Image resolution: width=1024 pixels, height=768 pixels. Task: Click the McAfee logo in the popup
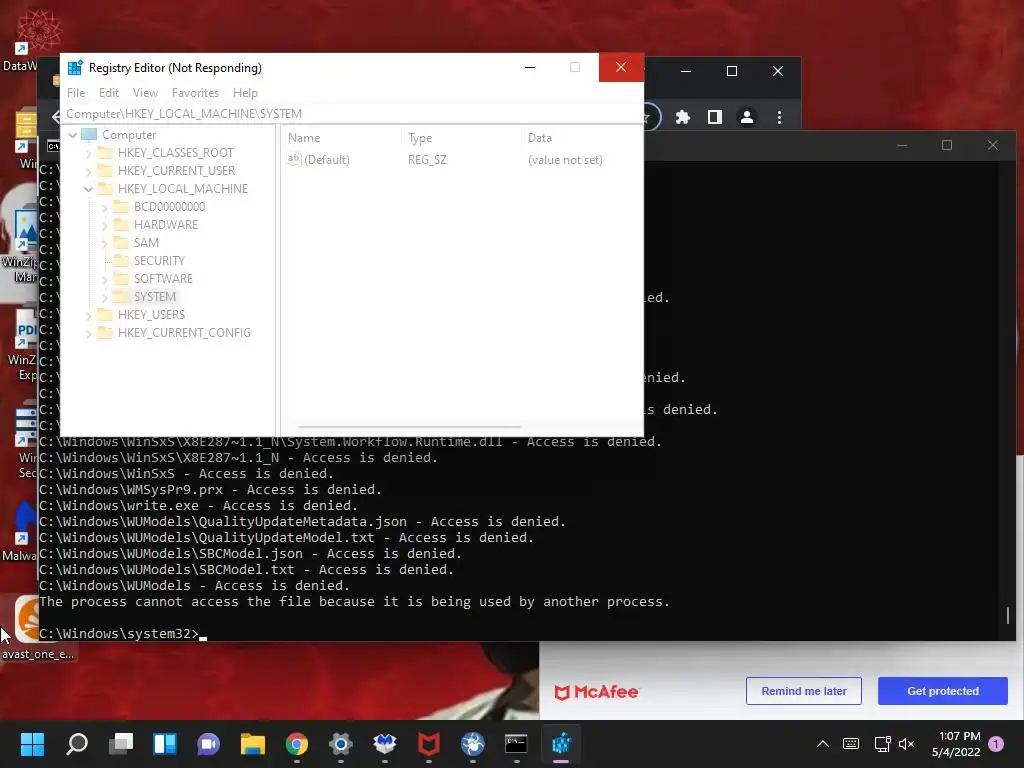596,692
